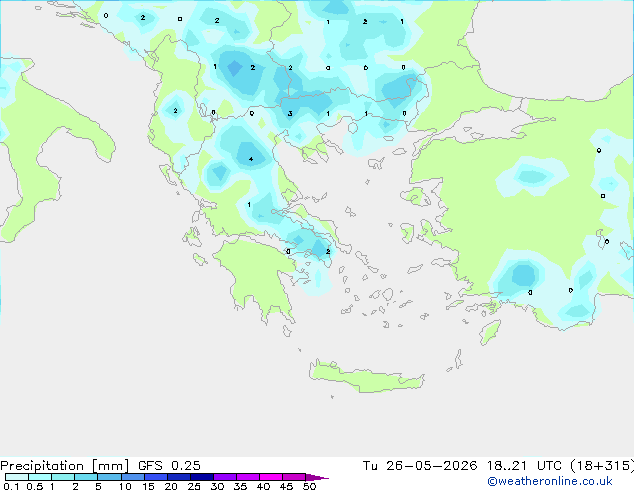Click the '15' legend scale label
Viewport: 634px width, 490px height.
[x=148, y=486]
